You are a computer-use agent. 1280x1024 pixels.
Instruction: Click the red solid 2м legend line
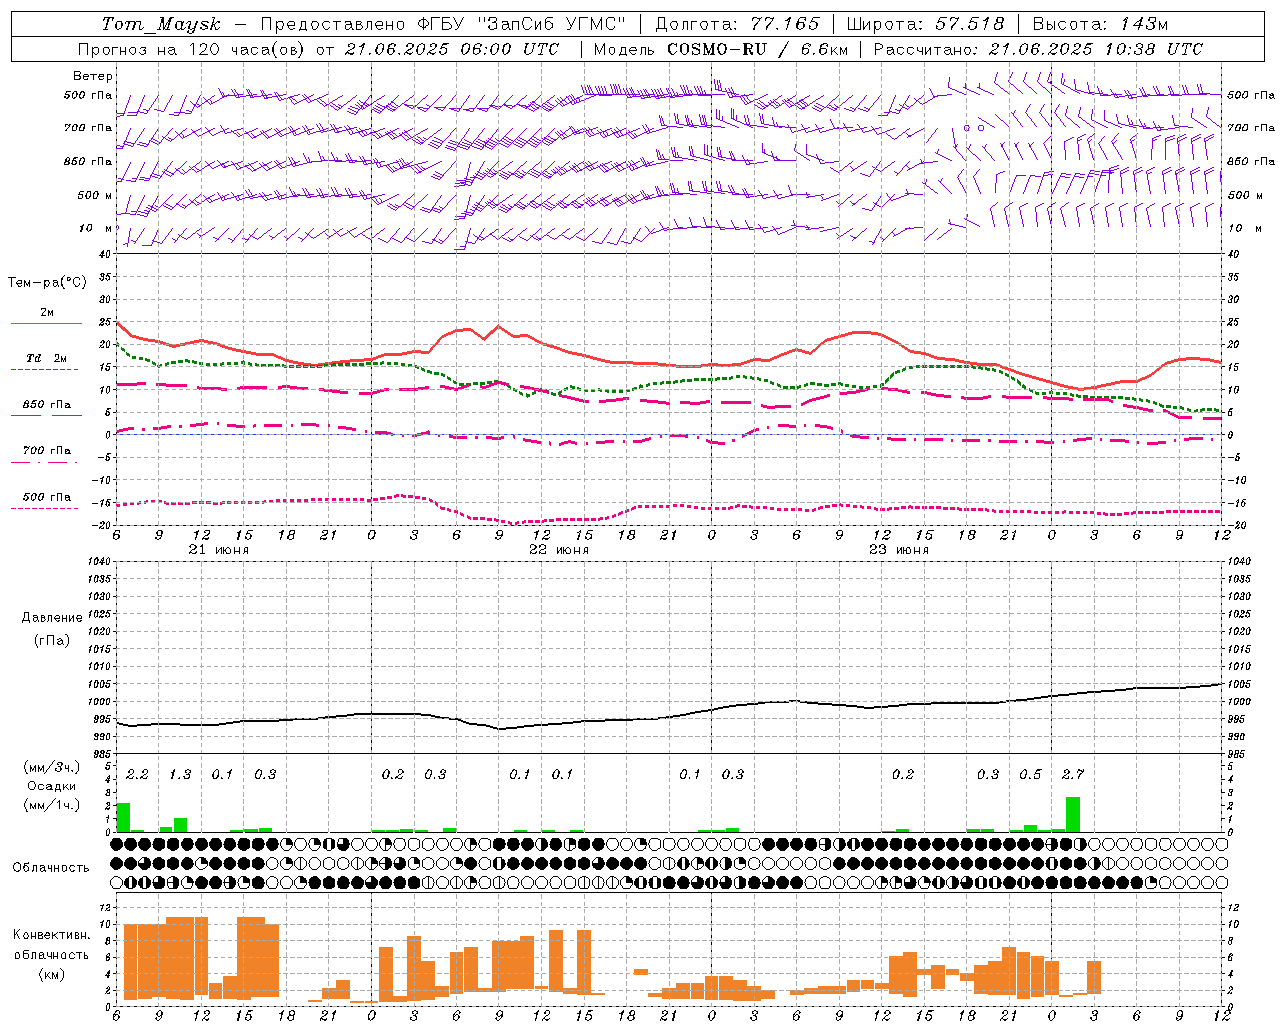click(x=46, y=323)
